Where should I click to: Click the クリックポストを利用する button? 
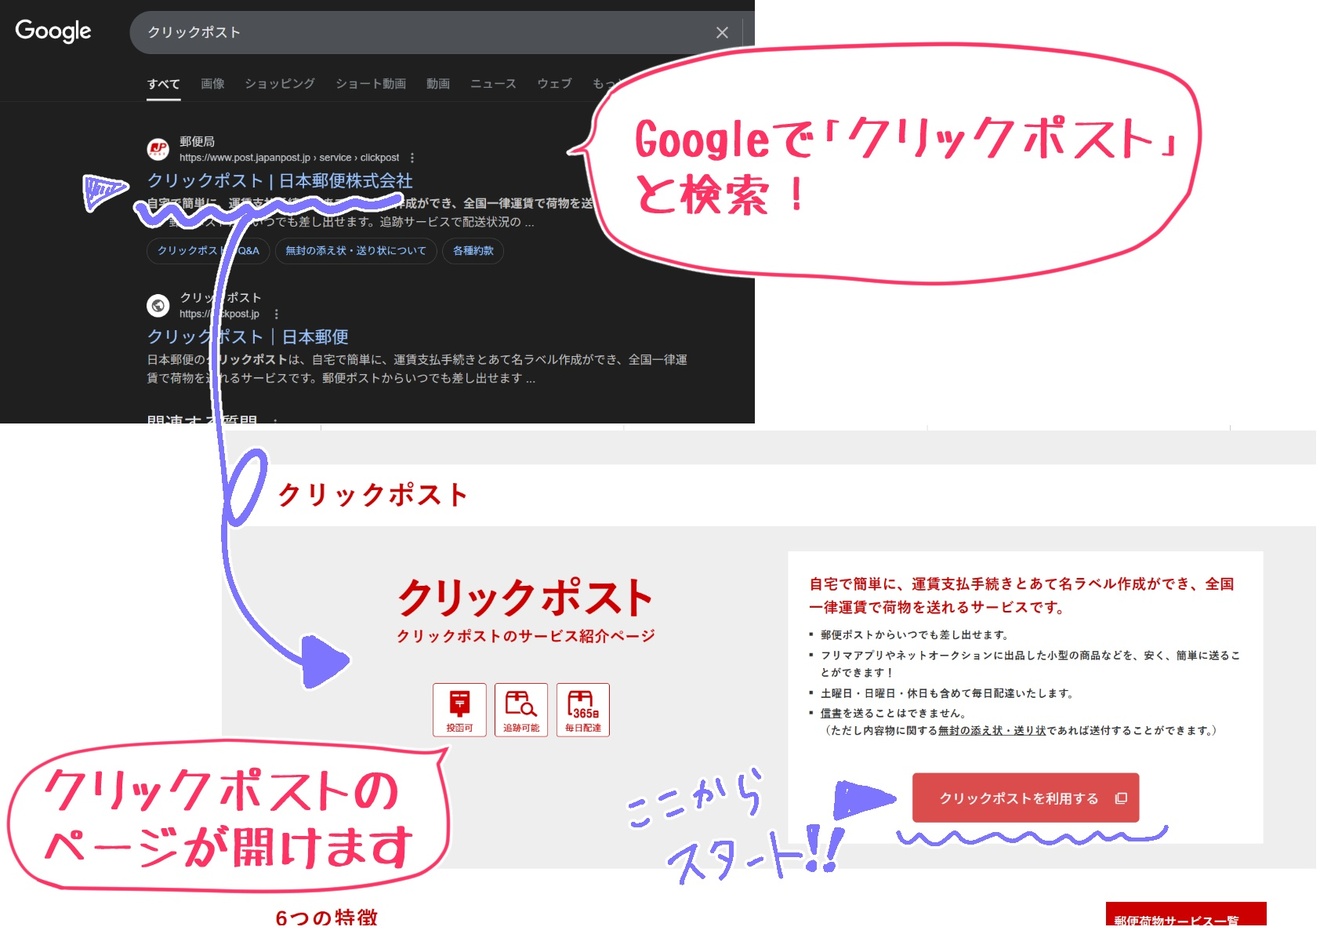1025,798
